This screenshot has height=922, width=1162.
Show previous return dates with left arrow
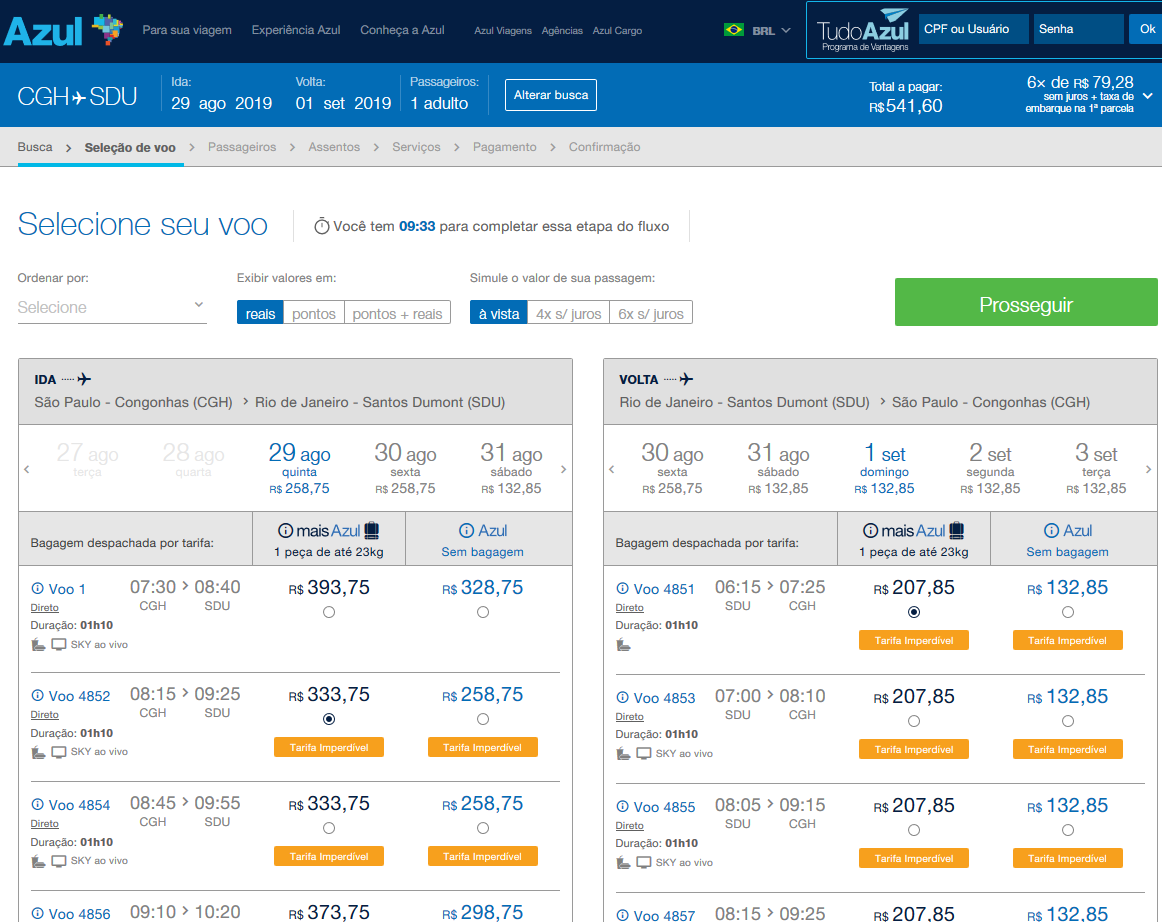[x=611, y=469]
